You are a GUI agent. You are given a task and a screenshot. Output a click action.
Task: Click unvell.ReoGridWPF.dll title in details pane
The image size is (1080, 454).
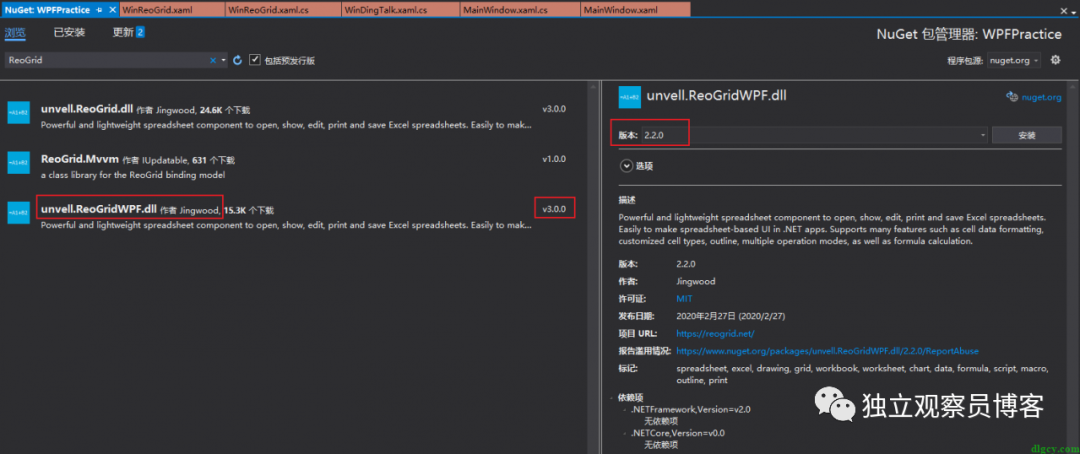click(x=716, y=96)
